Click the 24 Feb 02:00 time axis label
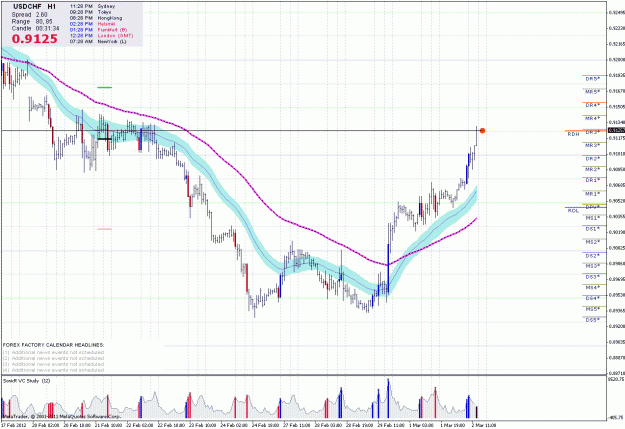Image resolution: width=625 pixels, height=429 pixels. pyautogui.click(x=233, y=425)
